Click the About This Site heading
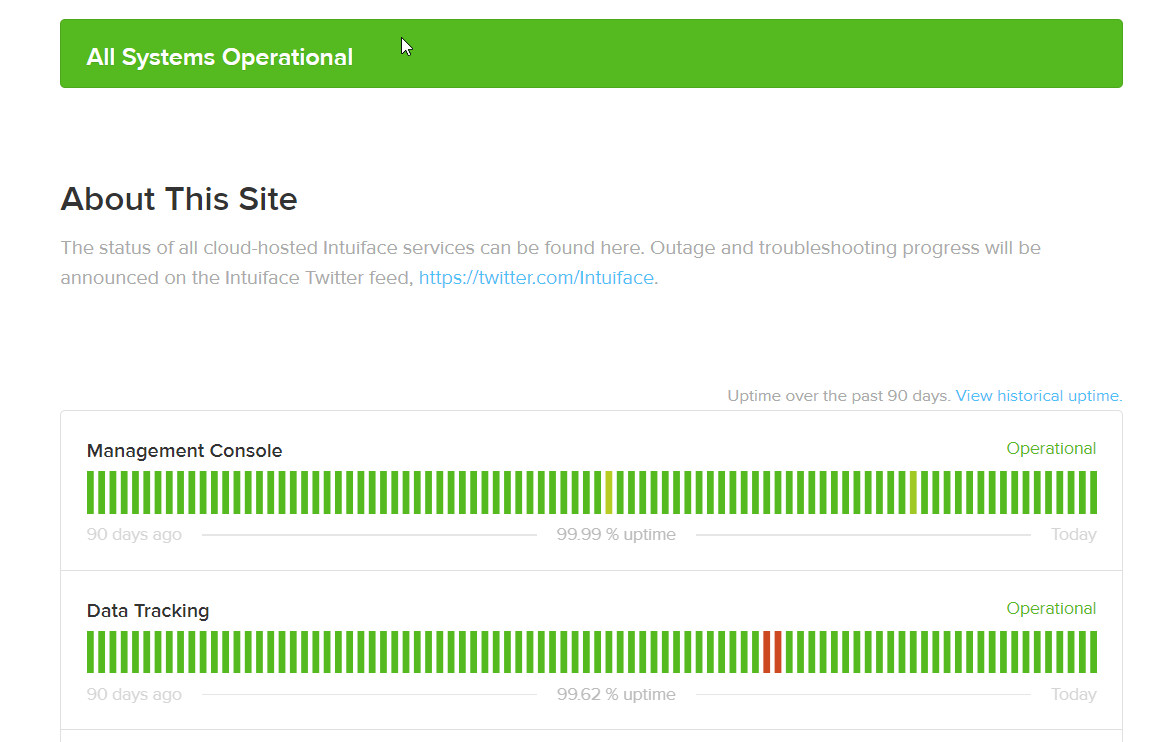The height and width of the screenshot is (742, 1150). coord(179,199)
